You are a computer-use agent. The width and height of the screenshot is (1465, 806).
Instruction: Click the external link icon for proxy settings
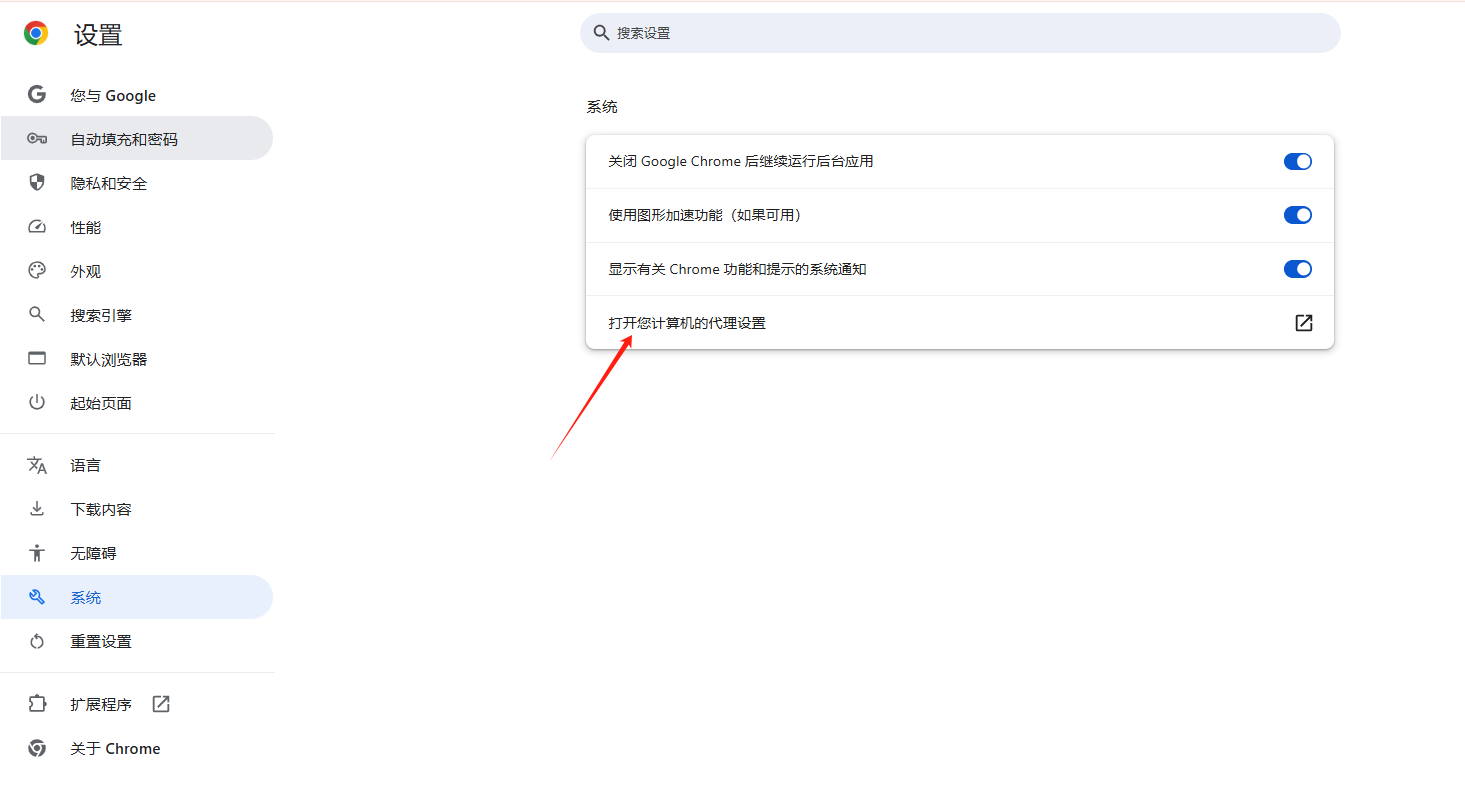(1303, 323)
